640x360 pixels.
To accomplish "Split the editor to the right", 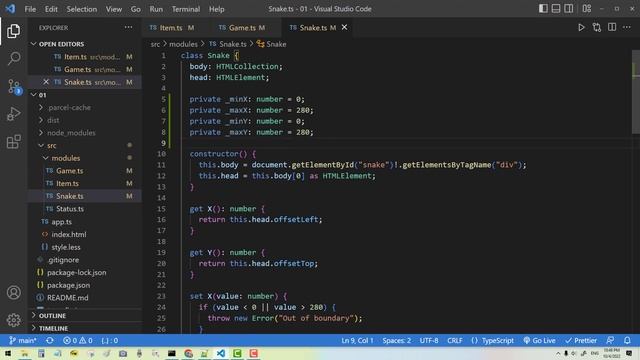I will (x=612, y=28).
